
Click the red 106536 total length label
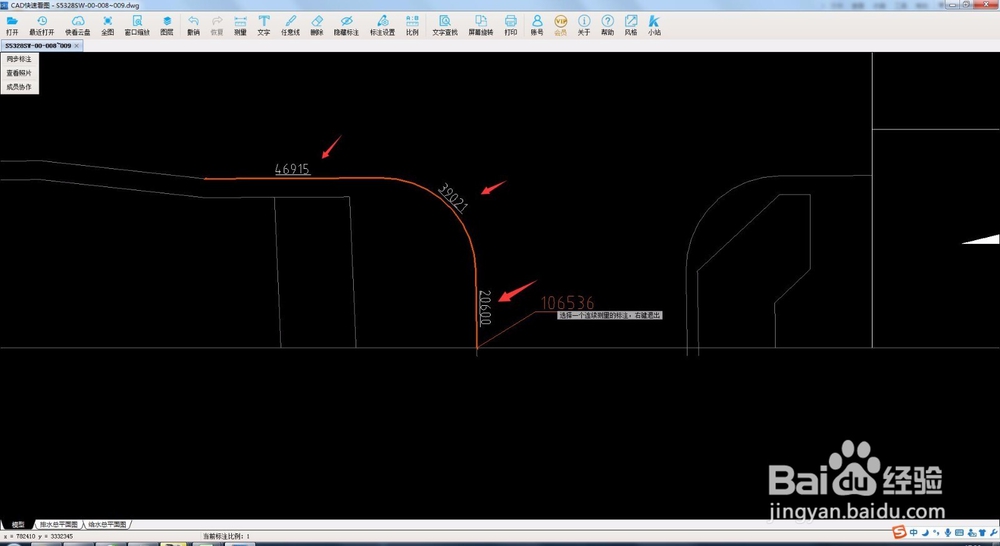[x=568, y=303]
